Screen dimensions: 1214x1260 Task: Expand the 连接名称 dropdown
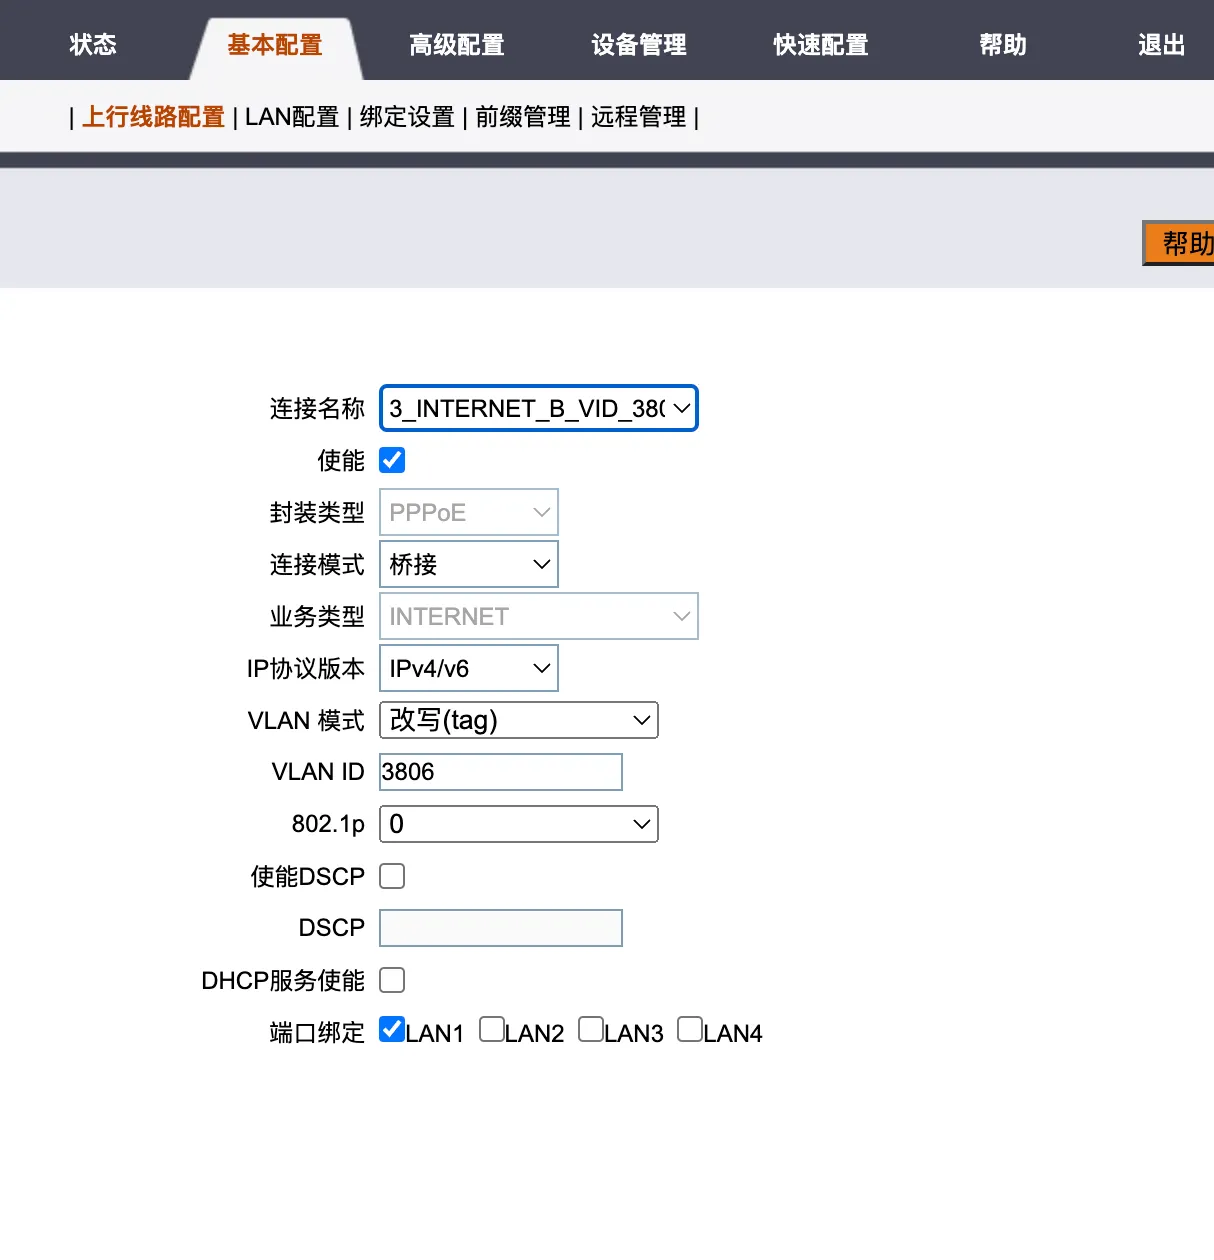(x=538, y=408)
